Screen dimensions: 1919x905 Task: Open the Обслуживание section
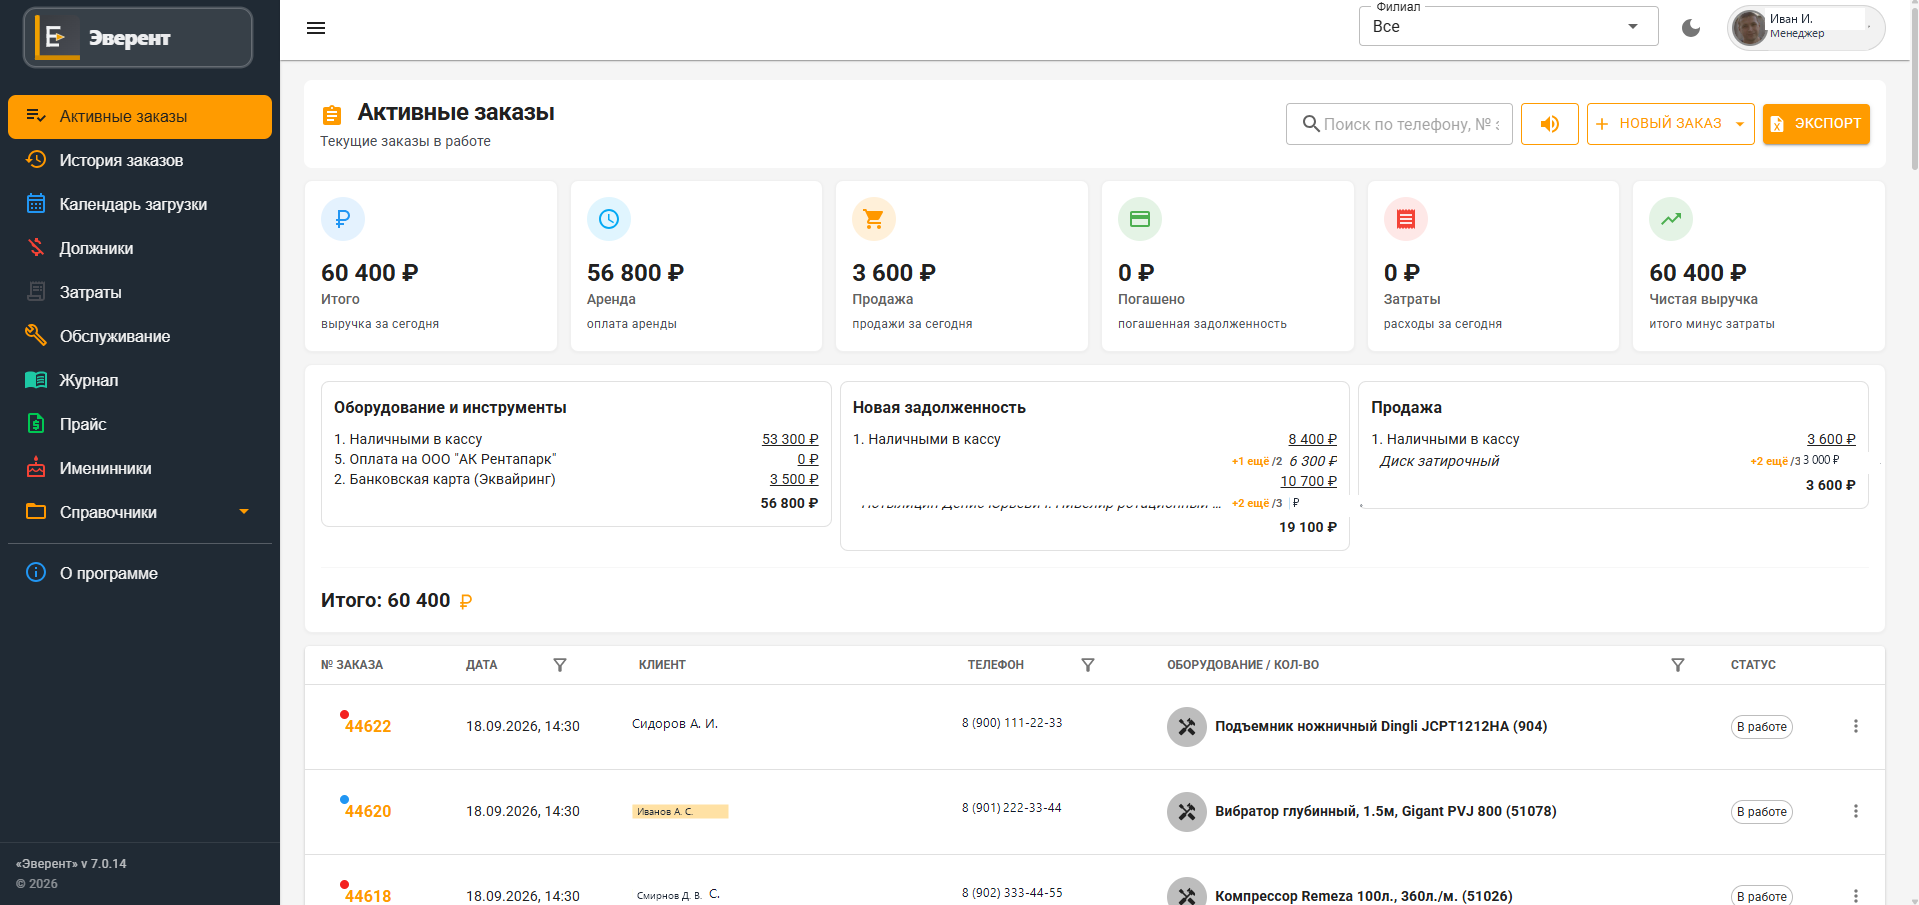coord(140,336)
